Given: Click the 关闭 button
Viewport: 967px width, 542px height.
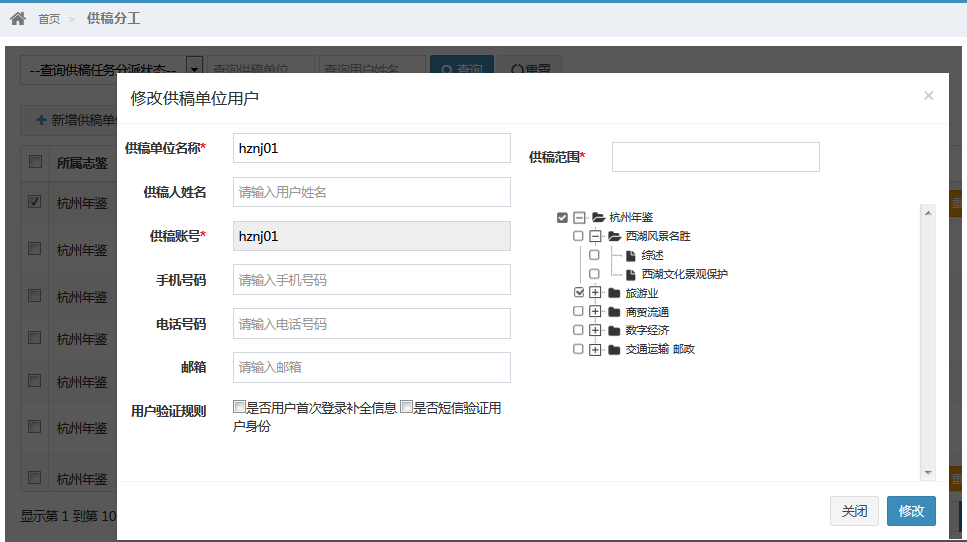Looking at the screenshot, I should pos(854,511).
